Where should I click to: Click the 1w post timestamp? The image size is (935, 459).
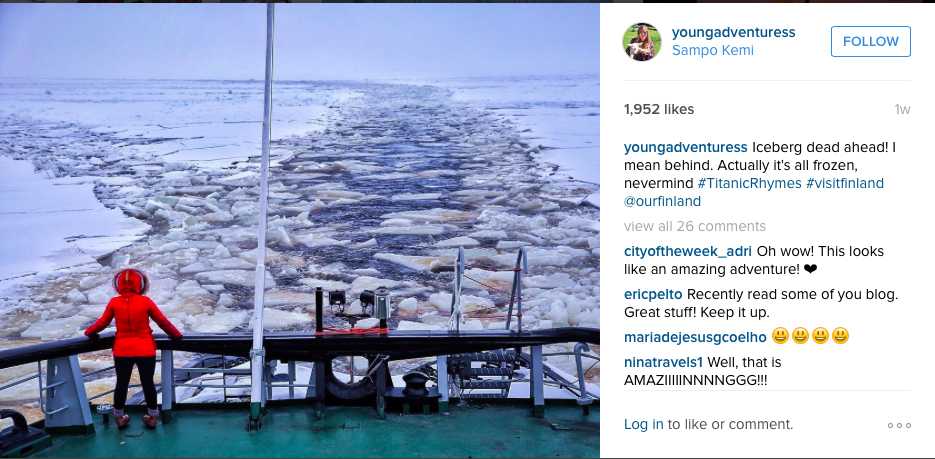(x=902, y=110)
